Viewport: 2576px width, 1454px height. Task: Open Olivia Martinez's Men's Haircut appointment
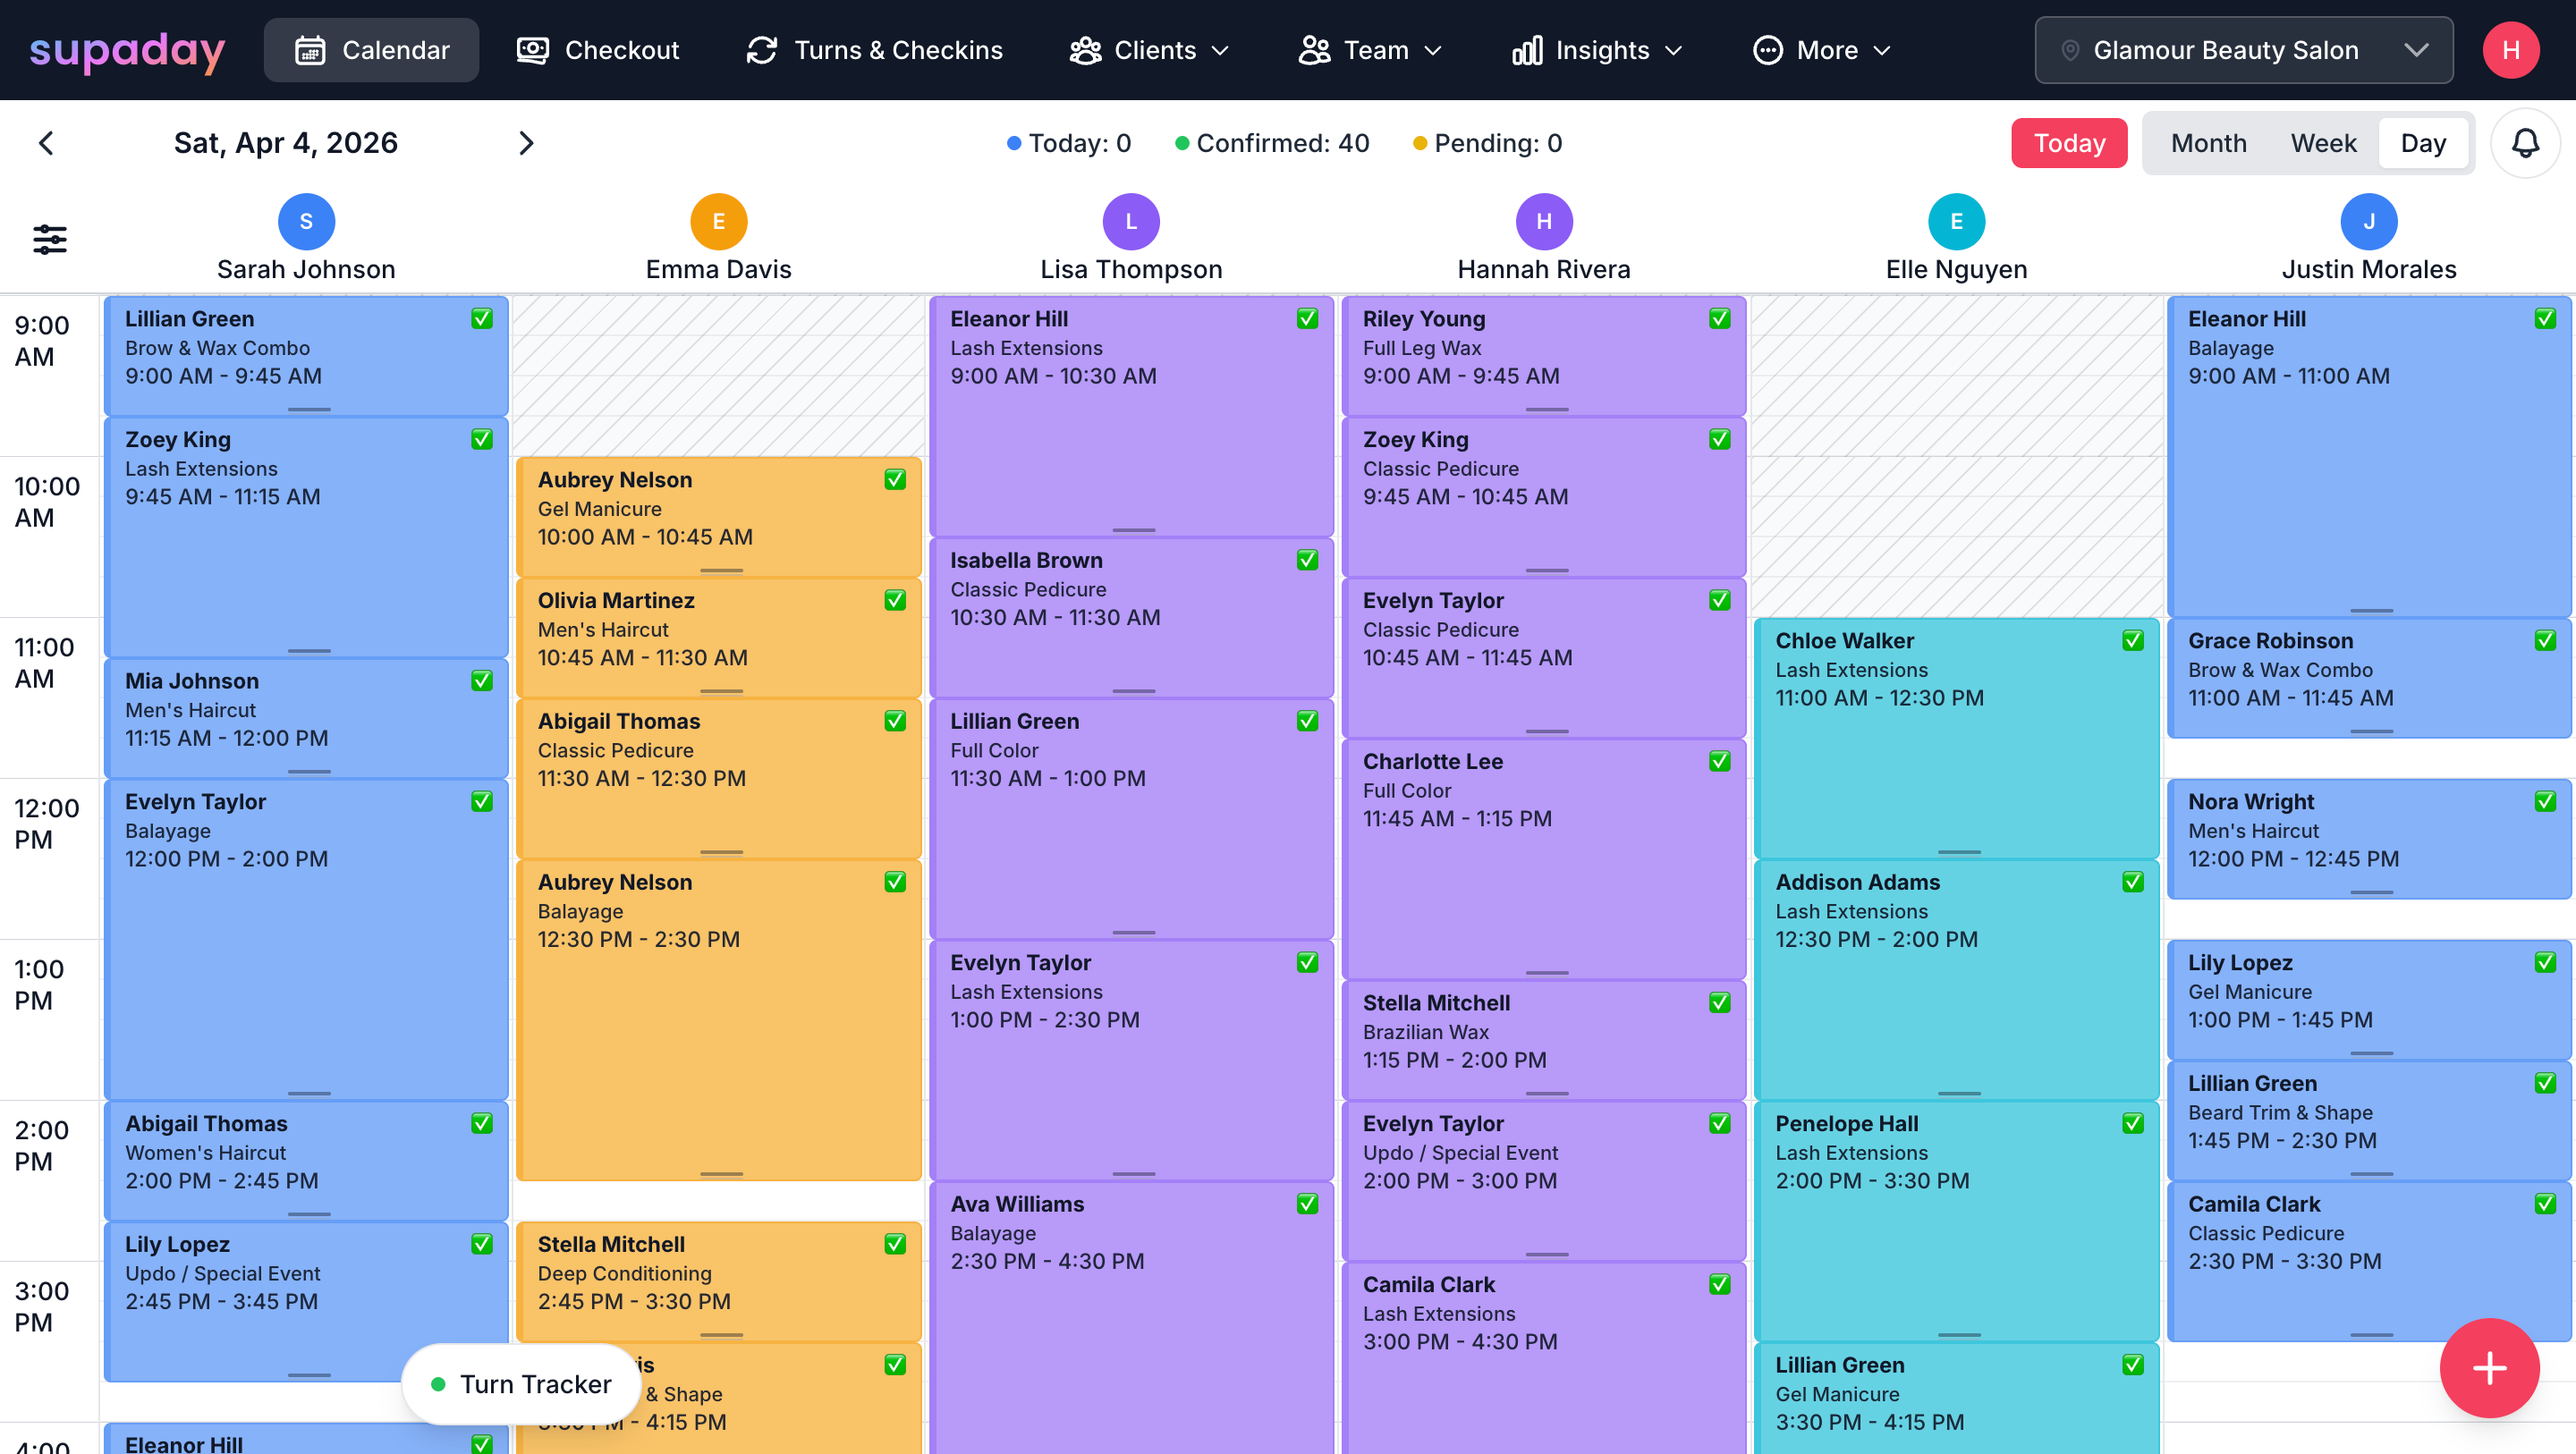pos(718,638)
